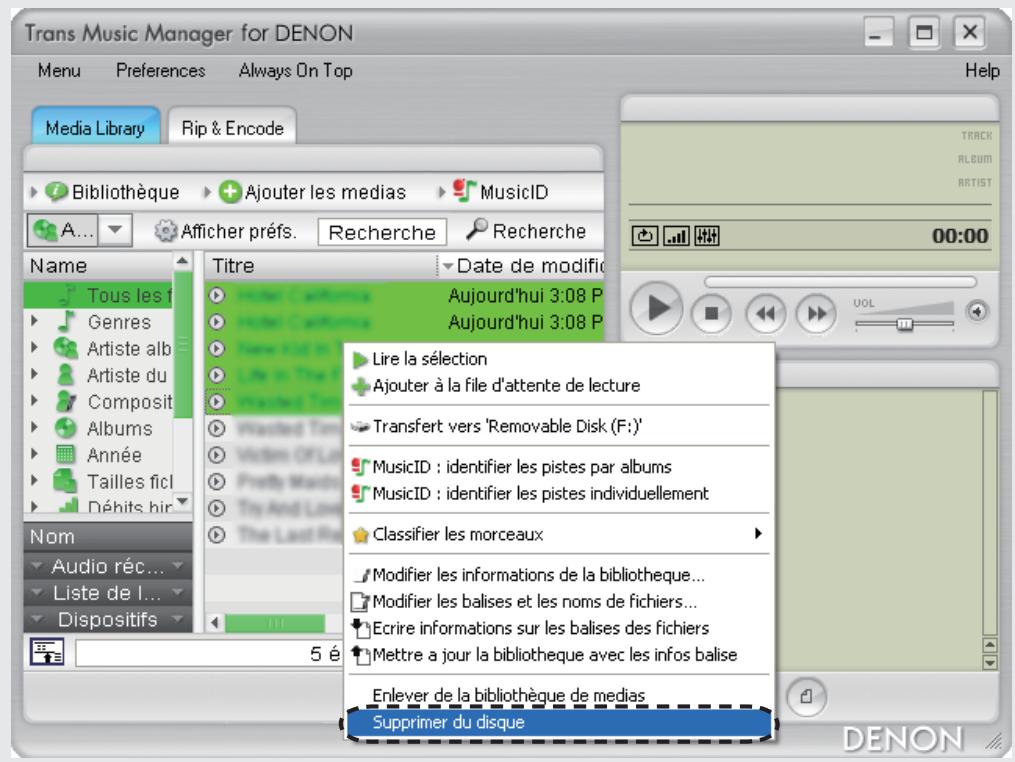Adjust the VOL volume slider
This screenshot has width=1015, height=762.
(904, 323)
